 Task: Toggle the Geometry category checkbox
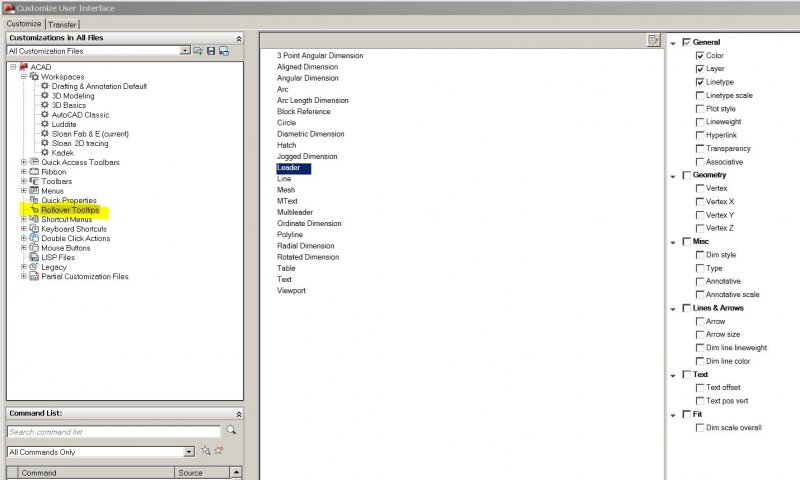tap(687, 175)
